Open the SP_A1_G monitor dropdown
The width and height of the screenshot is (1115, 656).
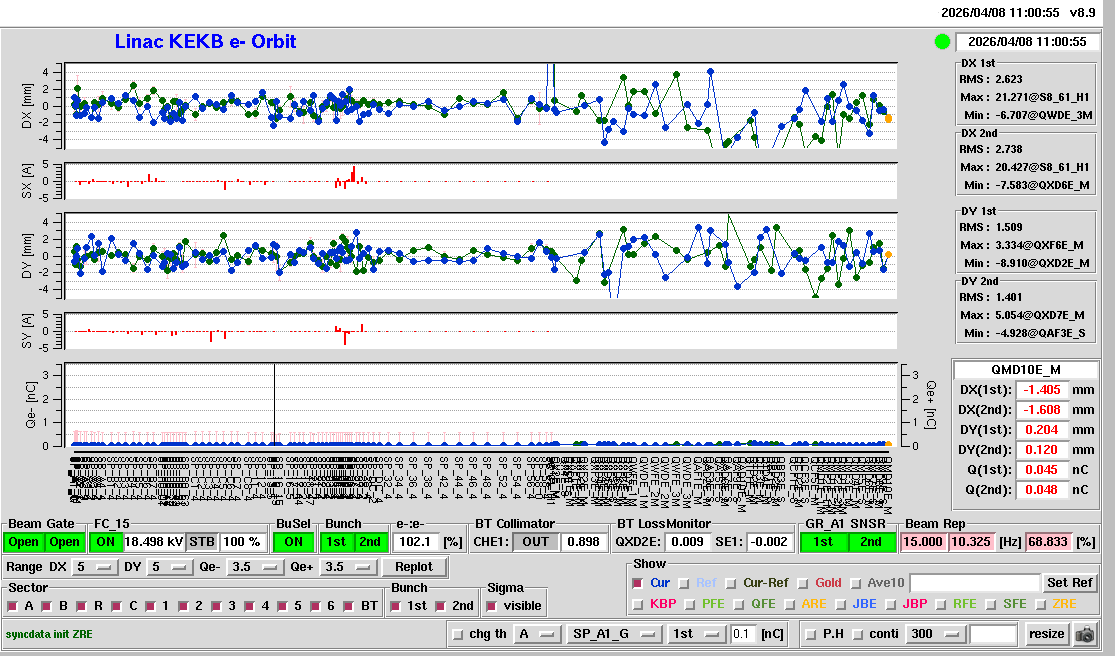coord(614,634)
